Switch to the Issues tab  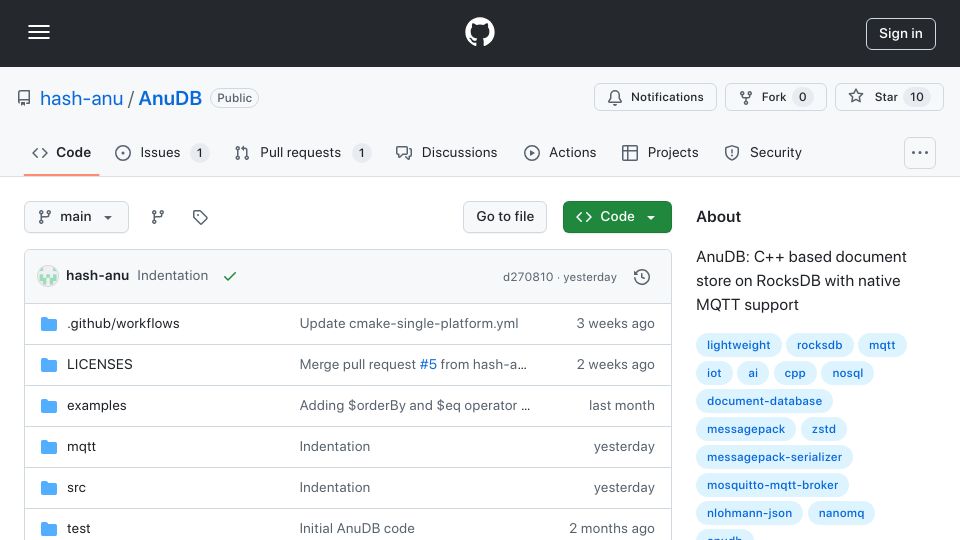[x=162, y=152]
